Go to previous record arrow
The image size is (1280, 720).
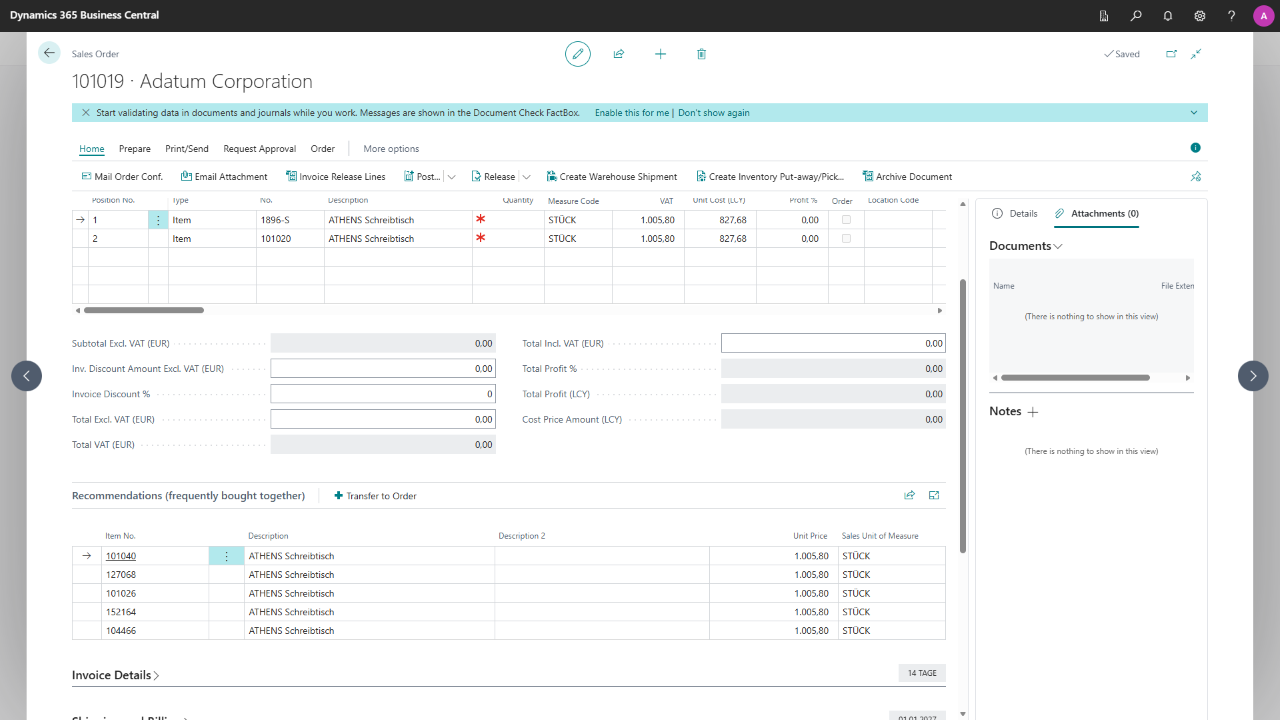[27, 376]
